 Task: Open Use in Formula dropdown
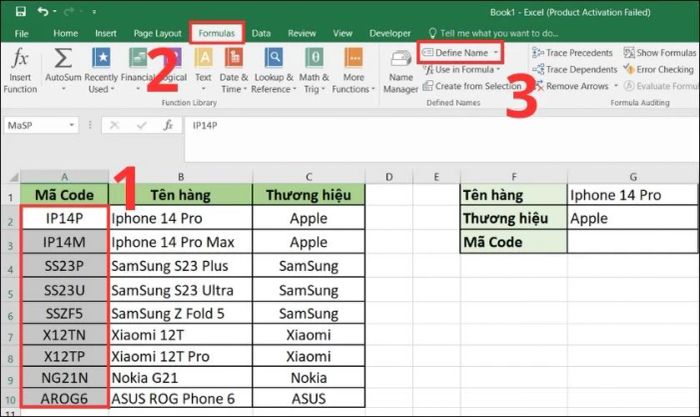(x=462, y=70)
